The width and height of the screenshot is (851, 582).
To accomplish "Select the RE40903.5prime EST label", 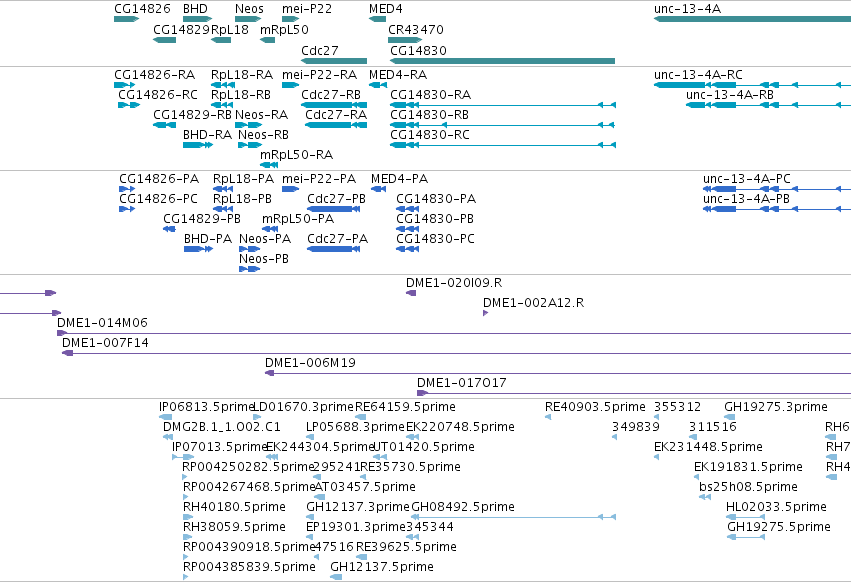I will [595, 407].
